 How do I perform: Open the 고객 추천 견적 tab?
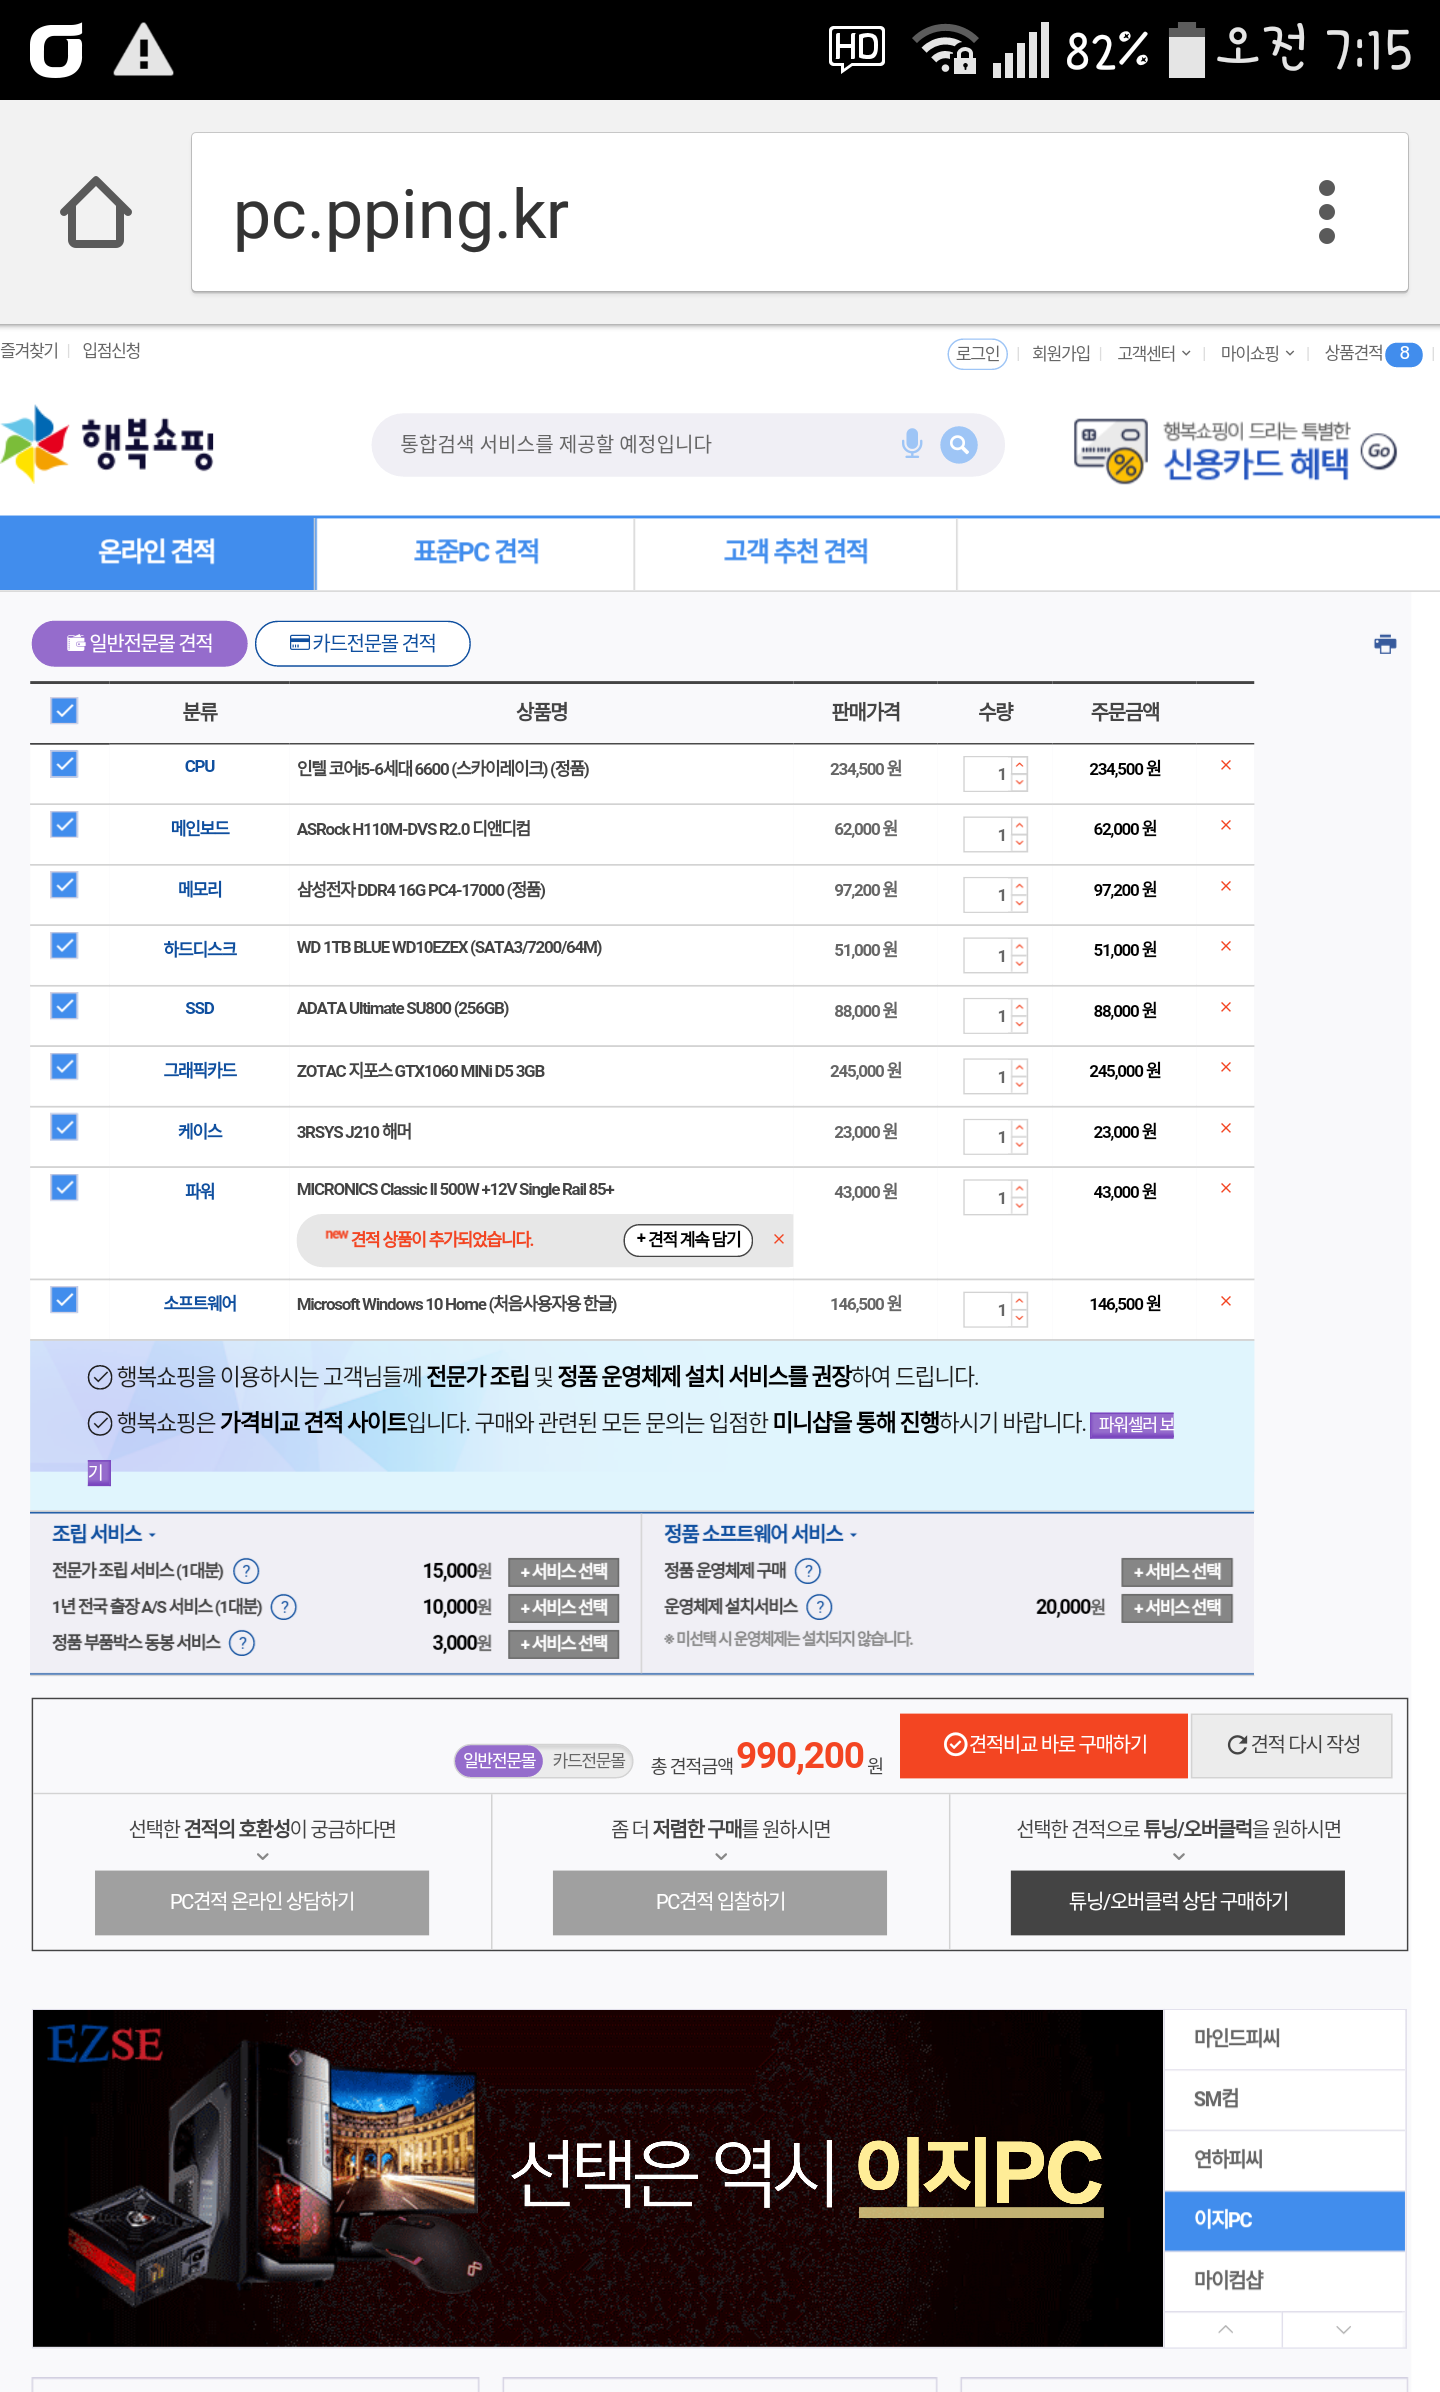(795, 552)
